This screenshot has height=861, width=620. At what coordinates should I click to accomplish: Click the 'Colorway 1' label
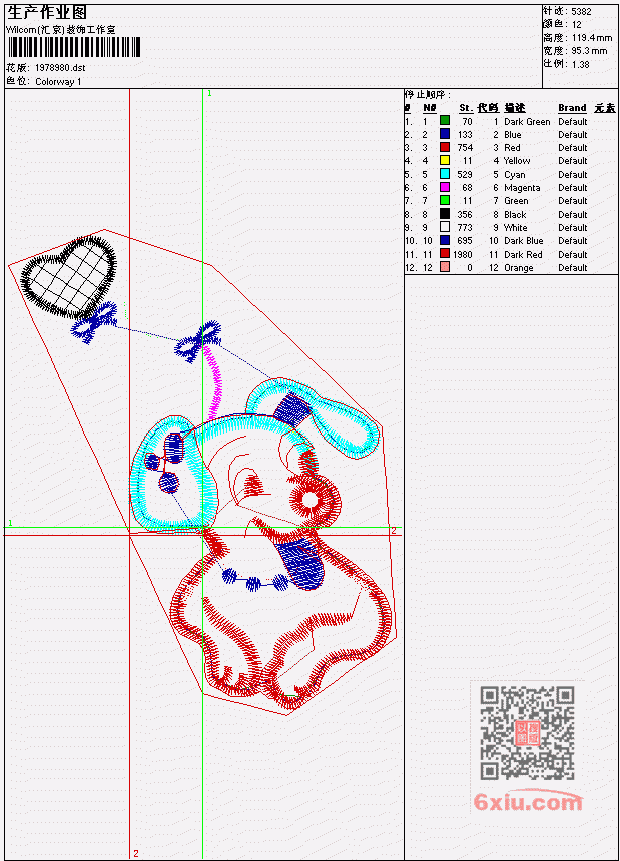58,82
